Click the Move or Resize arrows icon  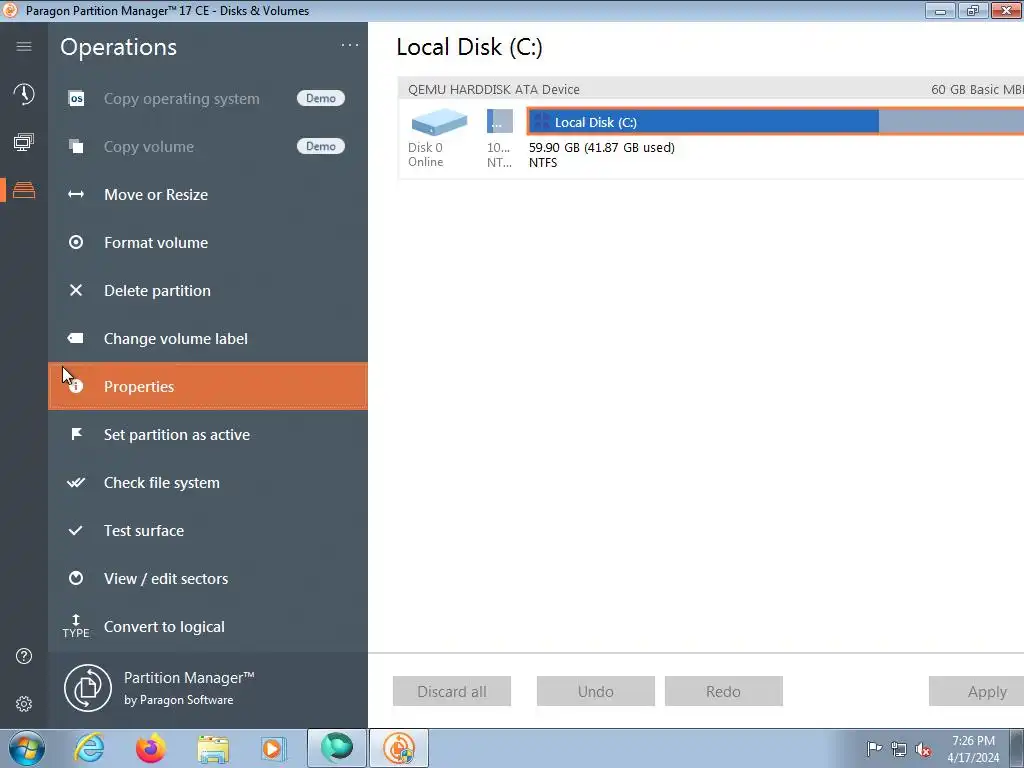pyautogui.click(x=76, y=195)
